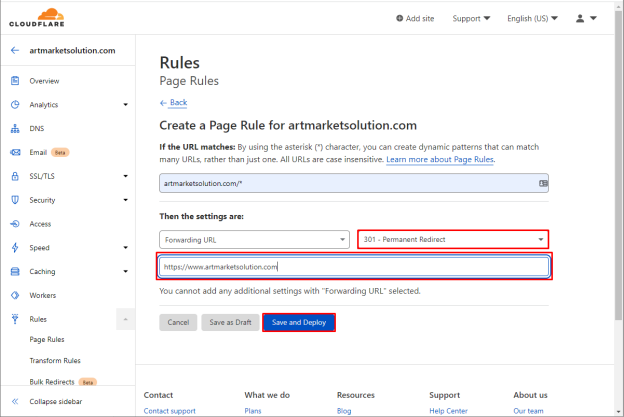The height and width of the screenshot is (417, 624).
Task: Click the icon inside URL match field
Action: click(543, 183)
